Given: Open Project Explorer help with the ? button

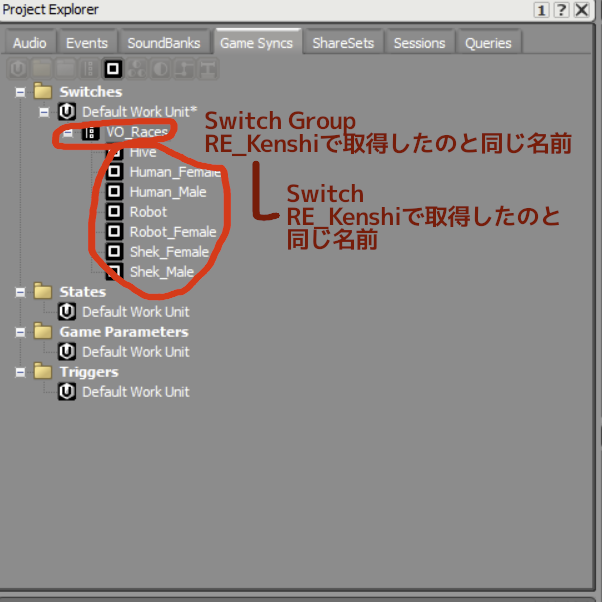Looking at the screenshot, I should coord(561,10).
